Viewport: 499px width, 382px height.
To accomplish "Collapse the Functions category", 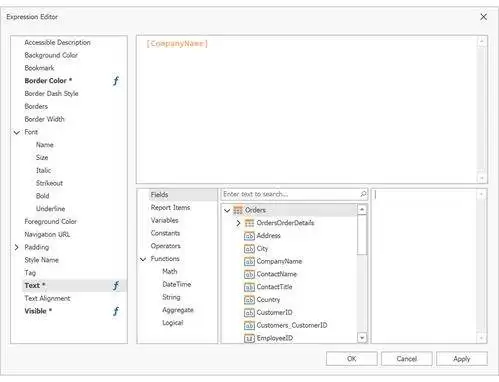I will (143, 259).
